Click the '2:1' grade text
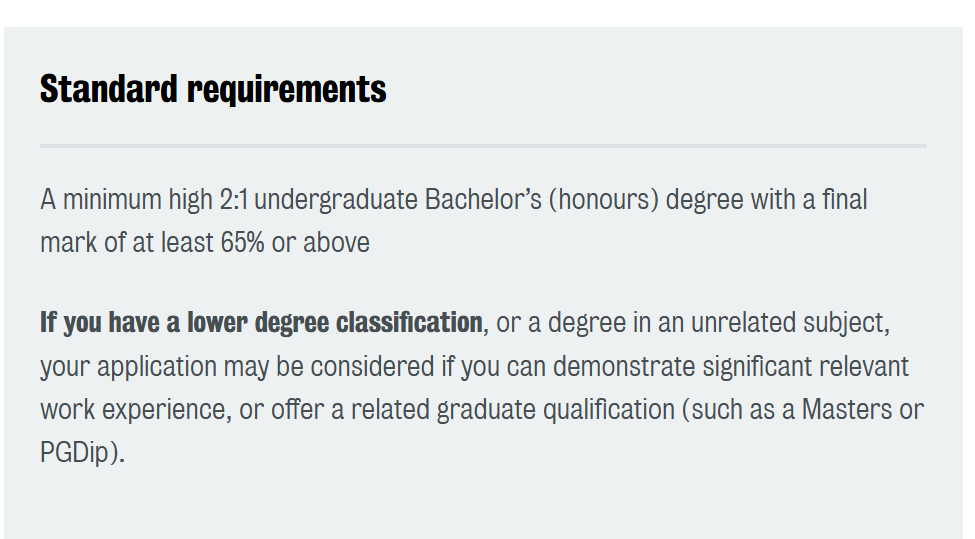975x539 pixels. [234, 200]
